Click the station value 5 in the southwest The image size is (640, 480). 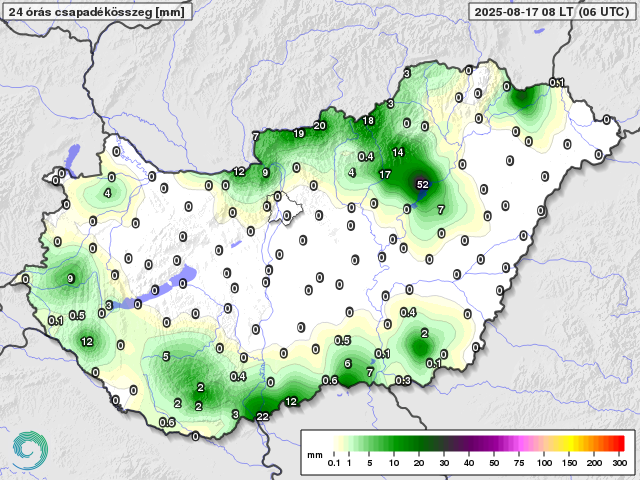pyautogui.click(x=166, y=356)
